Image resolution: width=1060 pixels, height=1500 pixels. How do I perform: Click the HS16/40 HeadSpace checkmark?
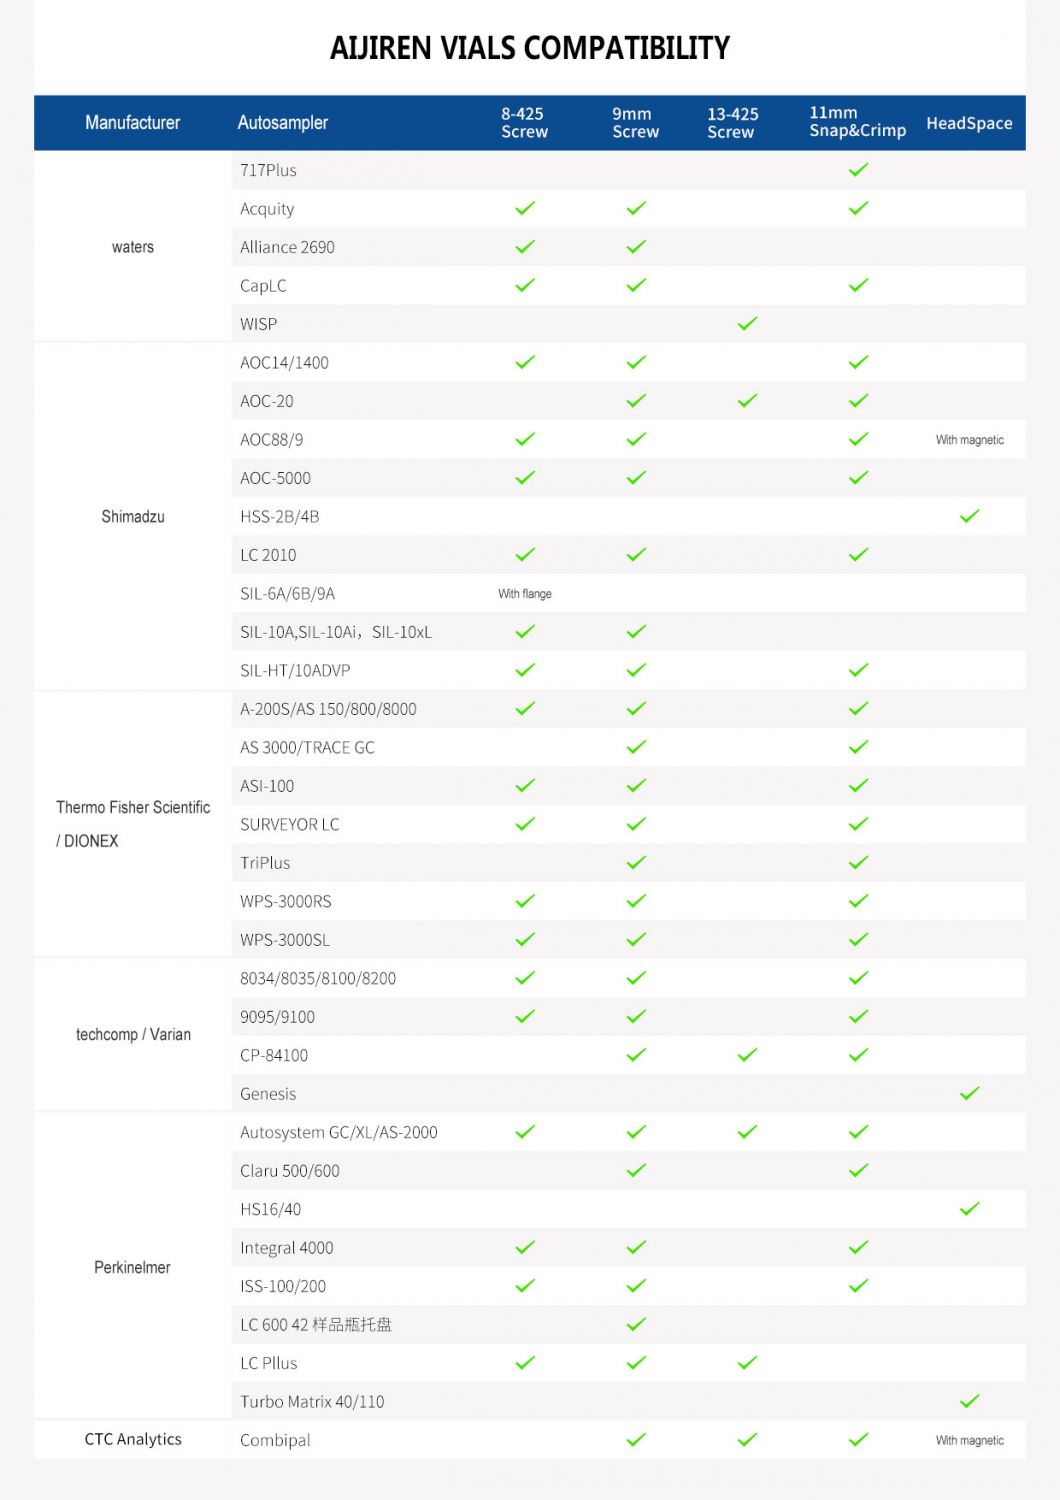[x=969, y=1209]
